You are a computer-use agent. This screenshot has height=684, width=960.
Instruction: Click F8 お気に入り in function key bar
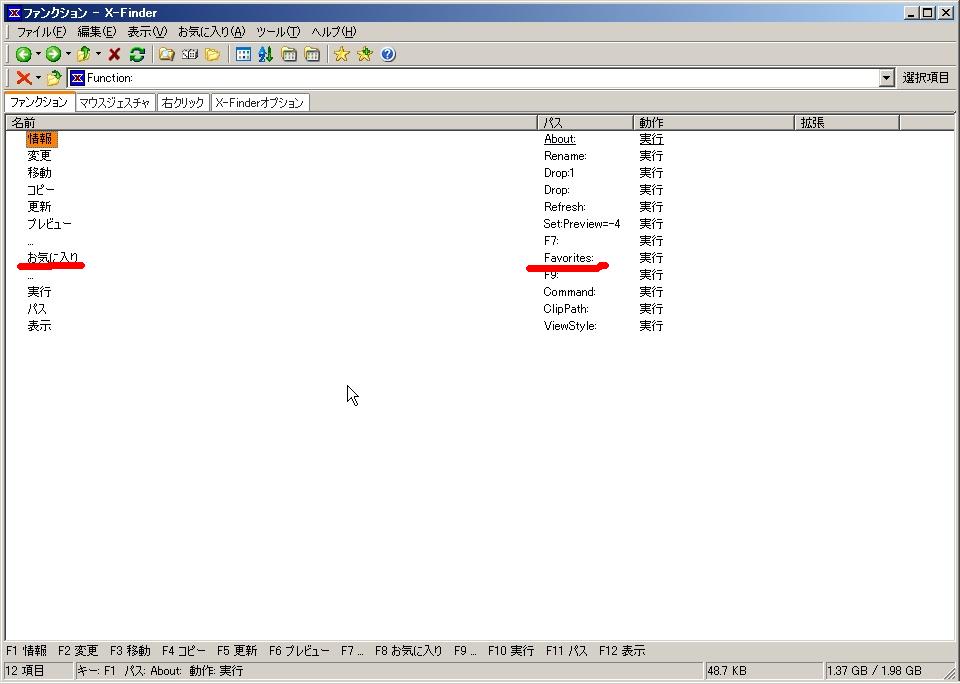point(408,651)
